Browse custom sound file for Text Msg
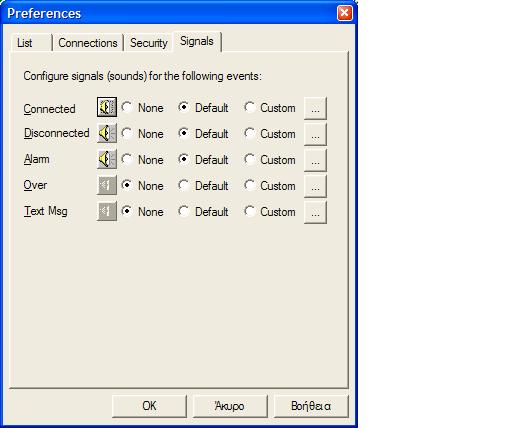The width and height of the screenshot is (512, 428). point(315,212)
